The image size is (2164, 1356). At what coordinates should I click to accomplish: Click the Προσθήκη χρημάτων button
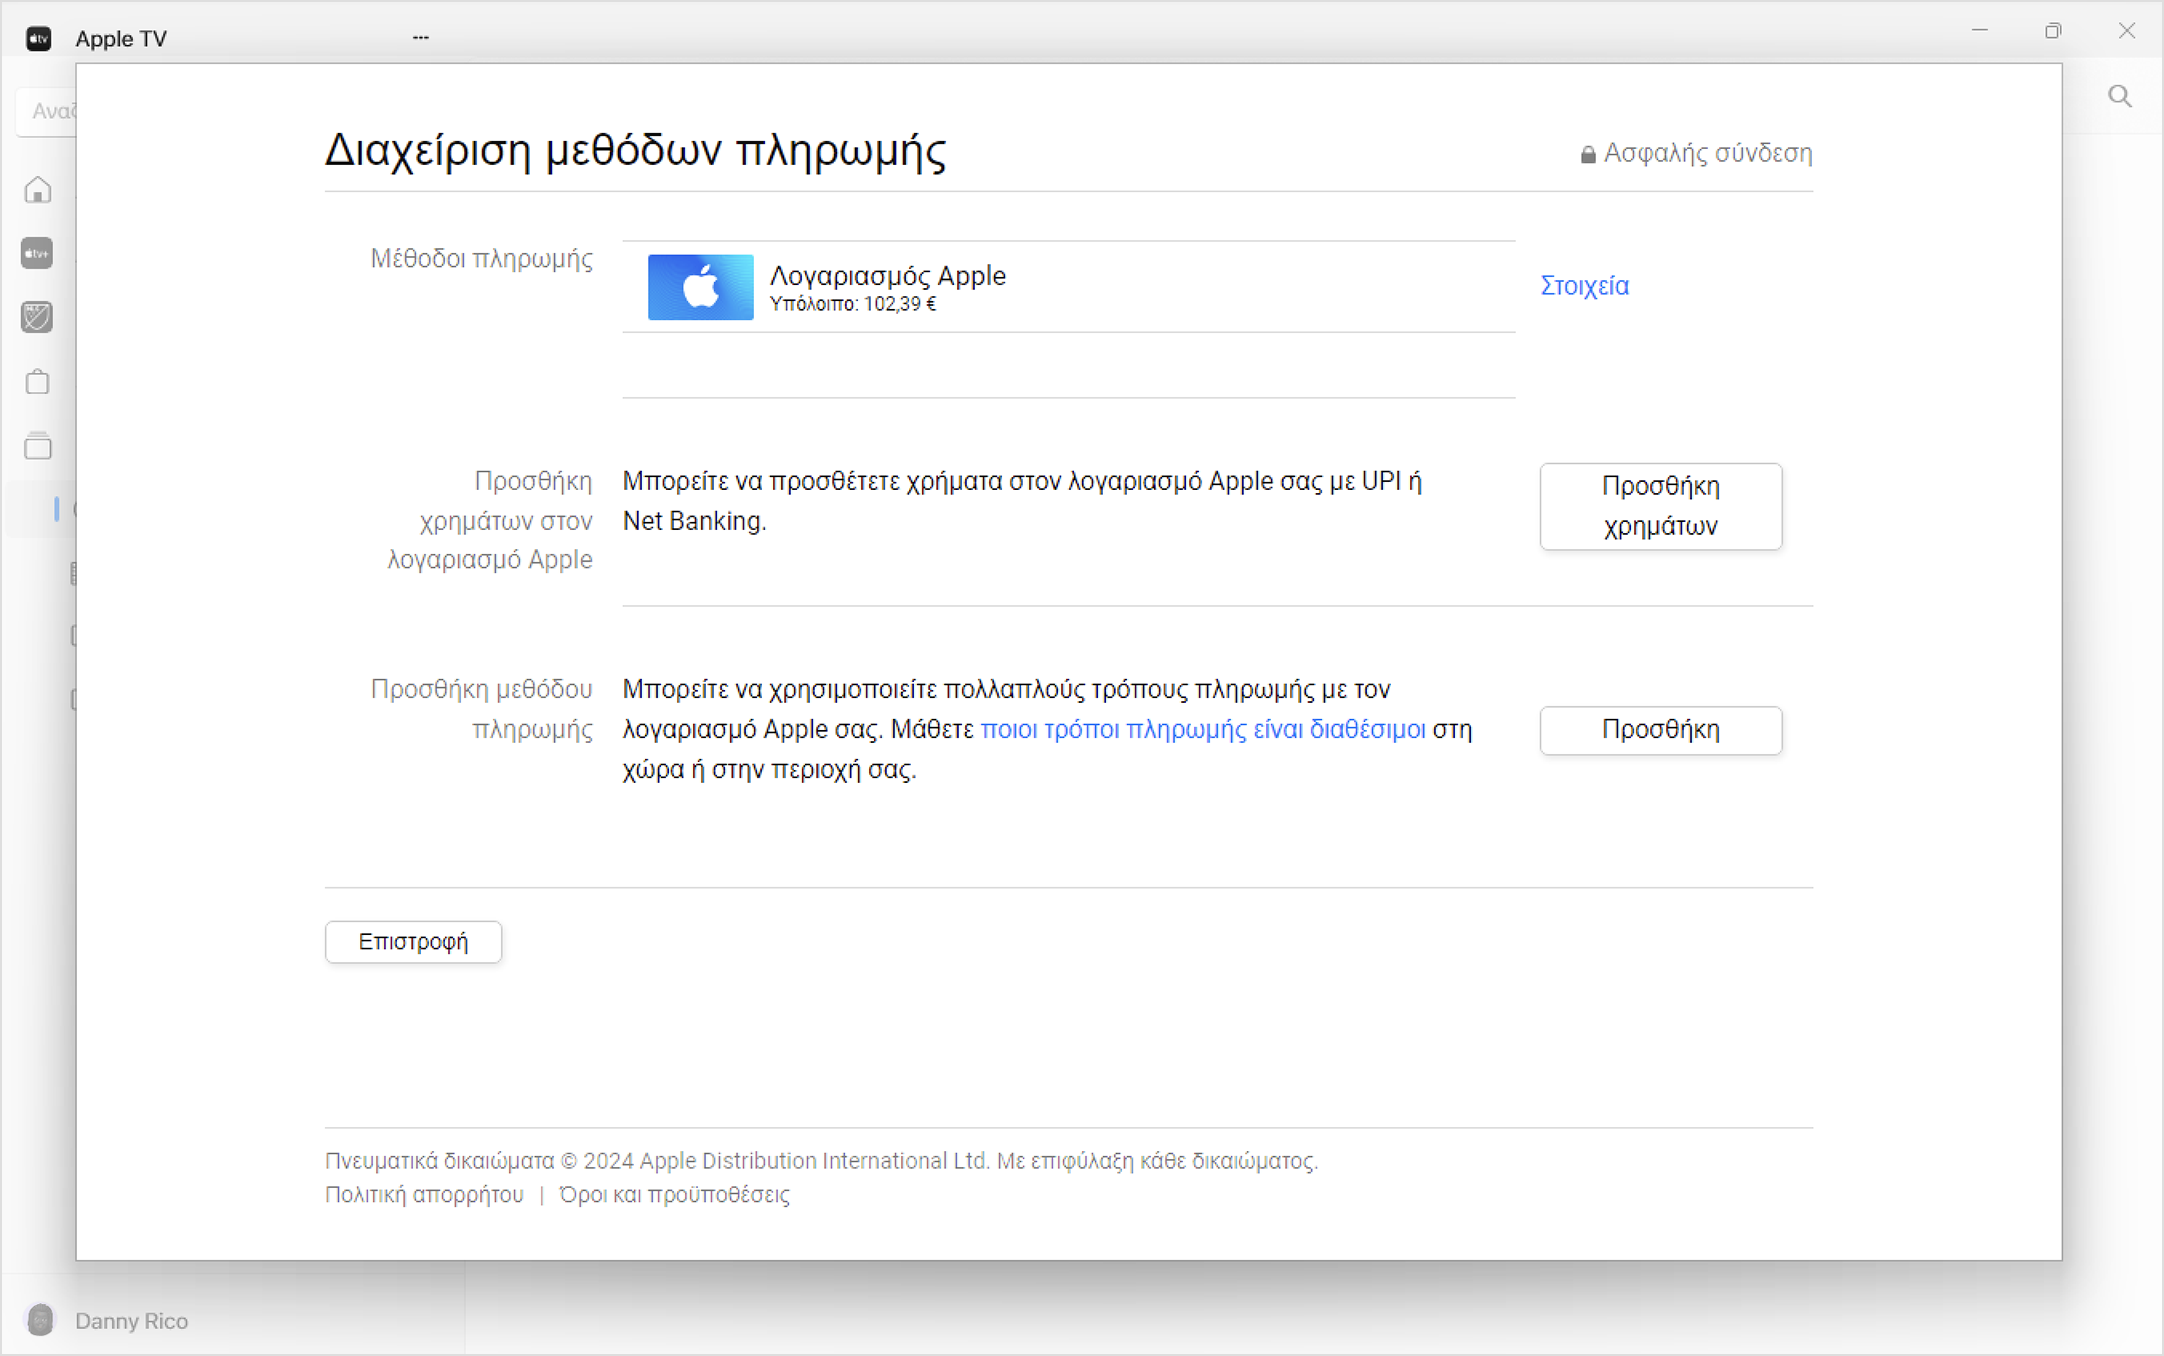click(x=1661, y=506)
